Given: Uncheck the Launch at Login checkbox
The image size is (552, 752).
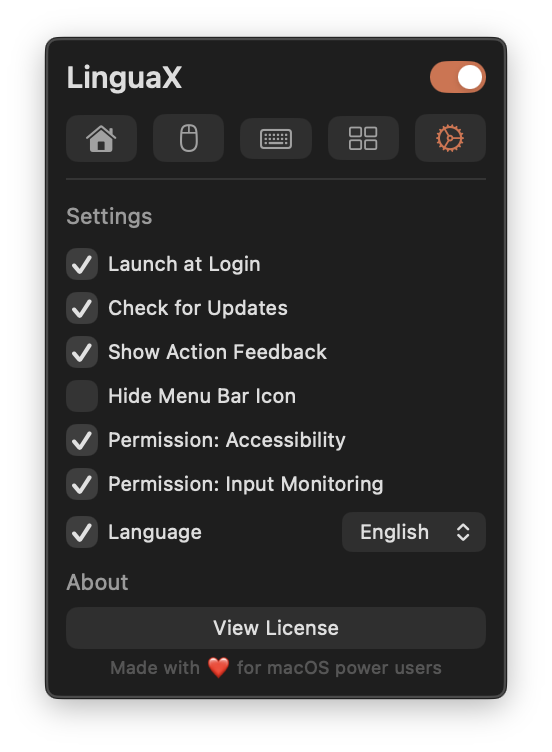Looking at the screenshot, I should click(82, 264).
